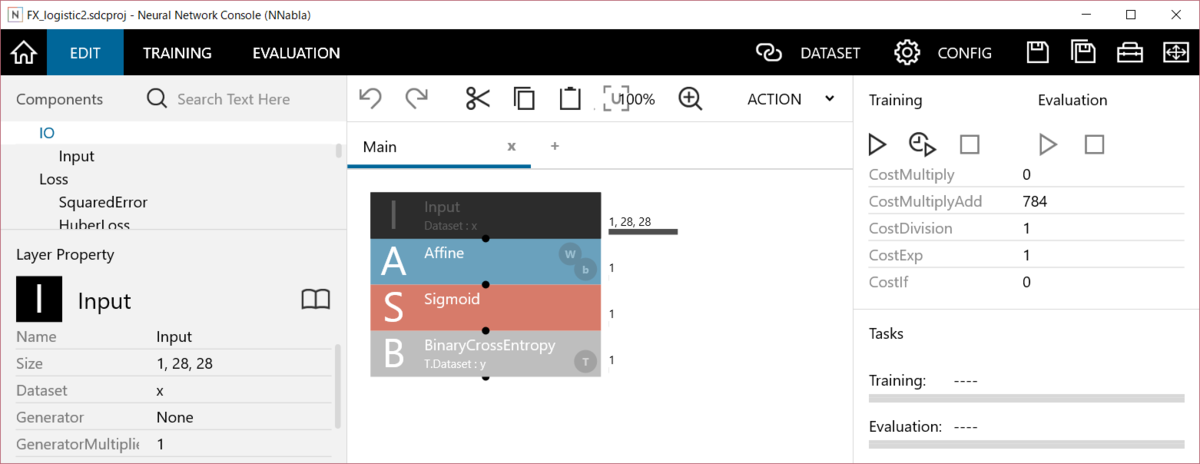Switch to the EDIT tab

tap(85, 52)
